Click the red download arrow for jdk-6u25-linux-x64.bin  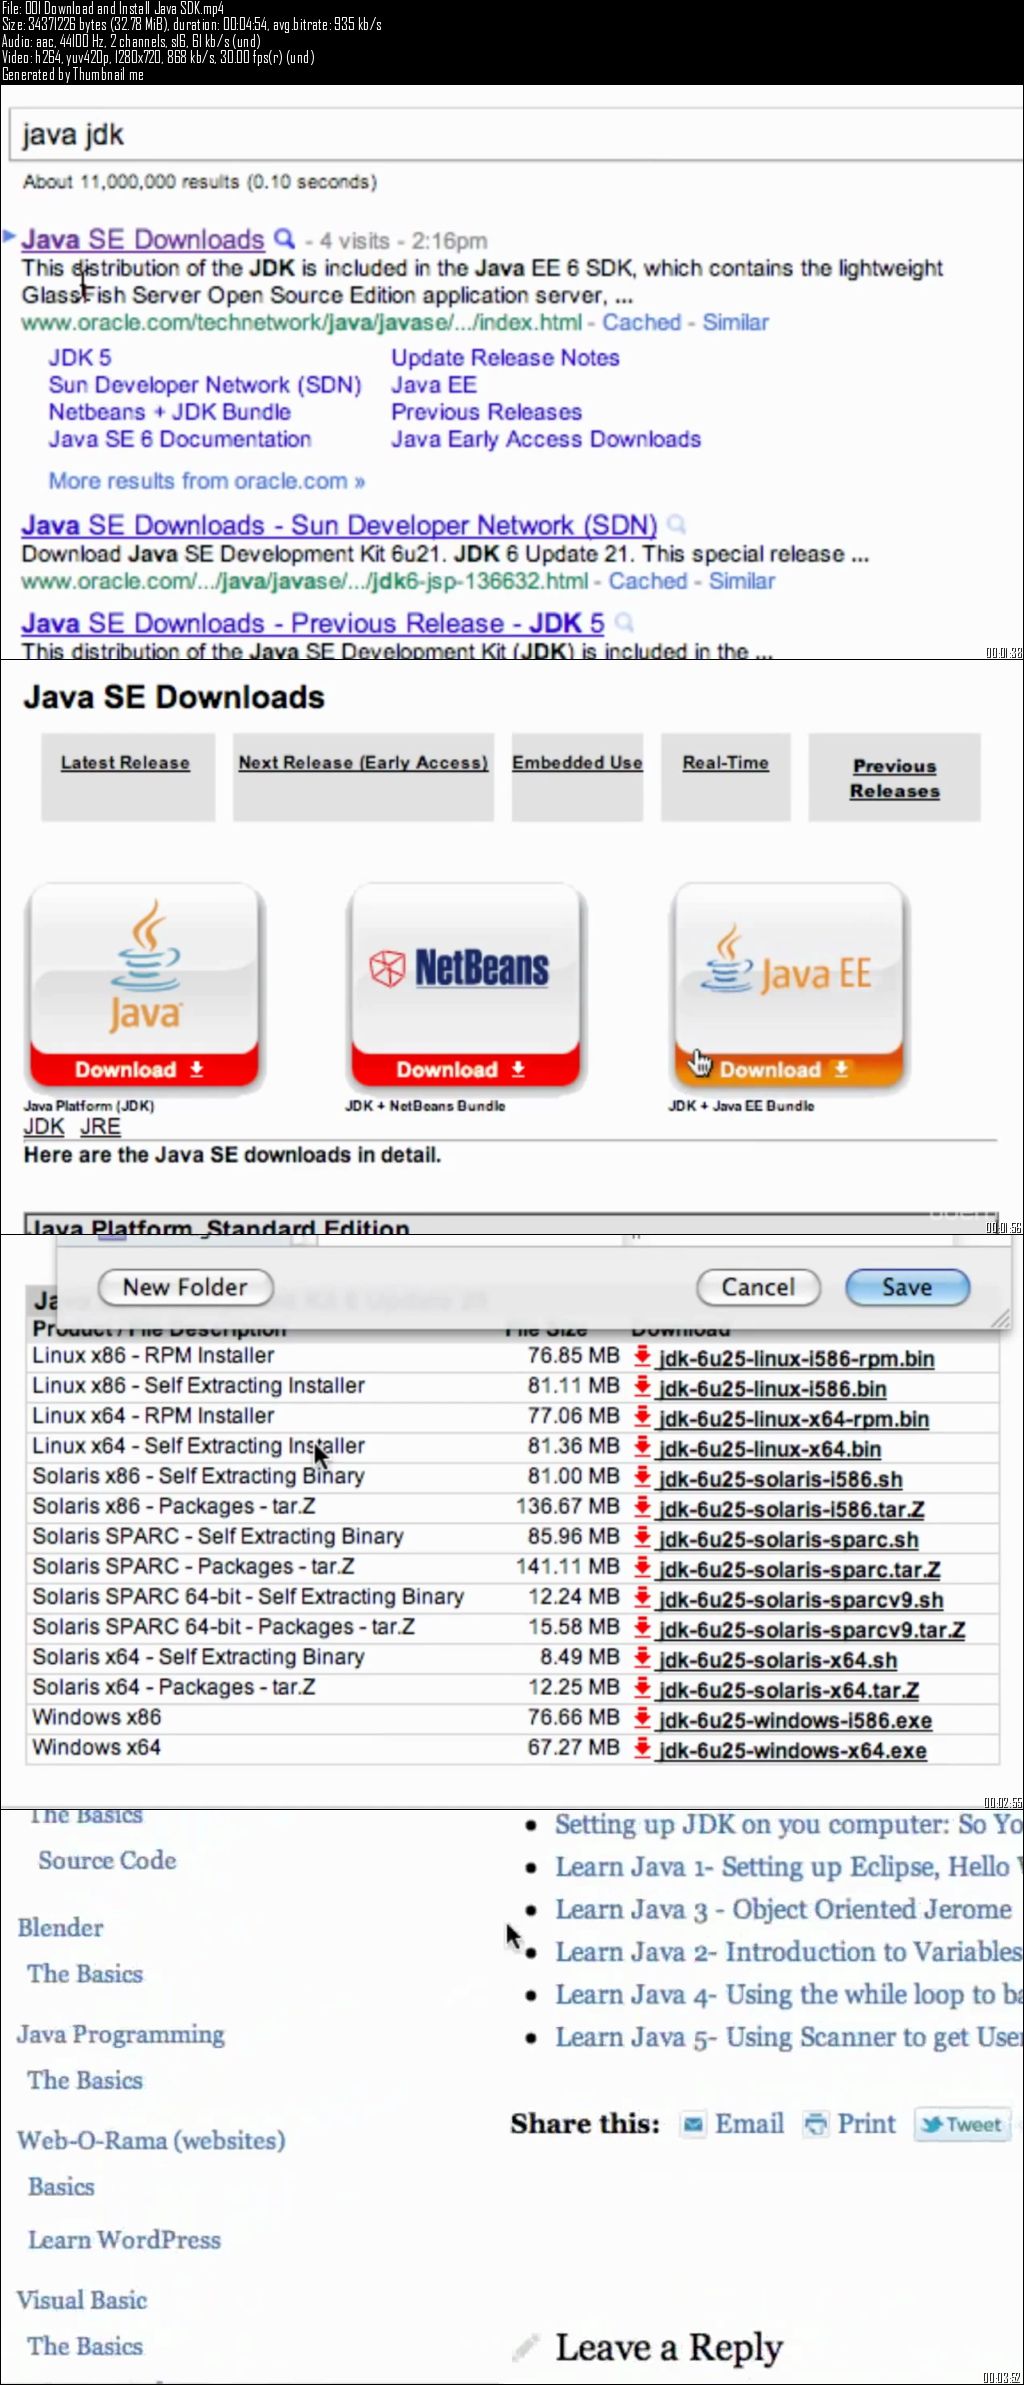click(642, 1447)
